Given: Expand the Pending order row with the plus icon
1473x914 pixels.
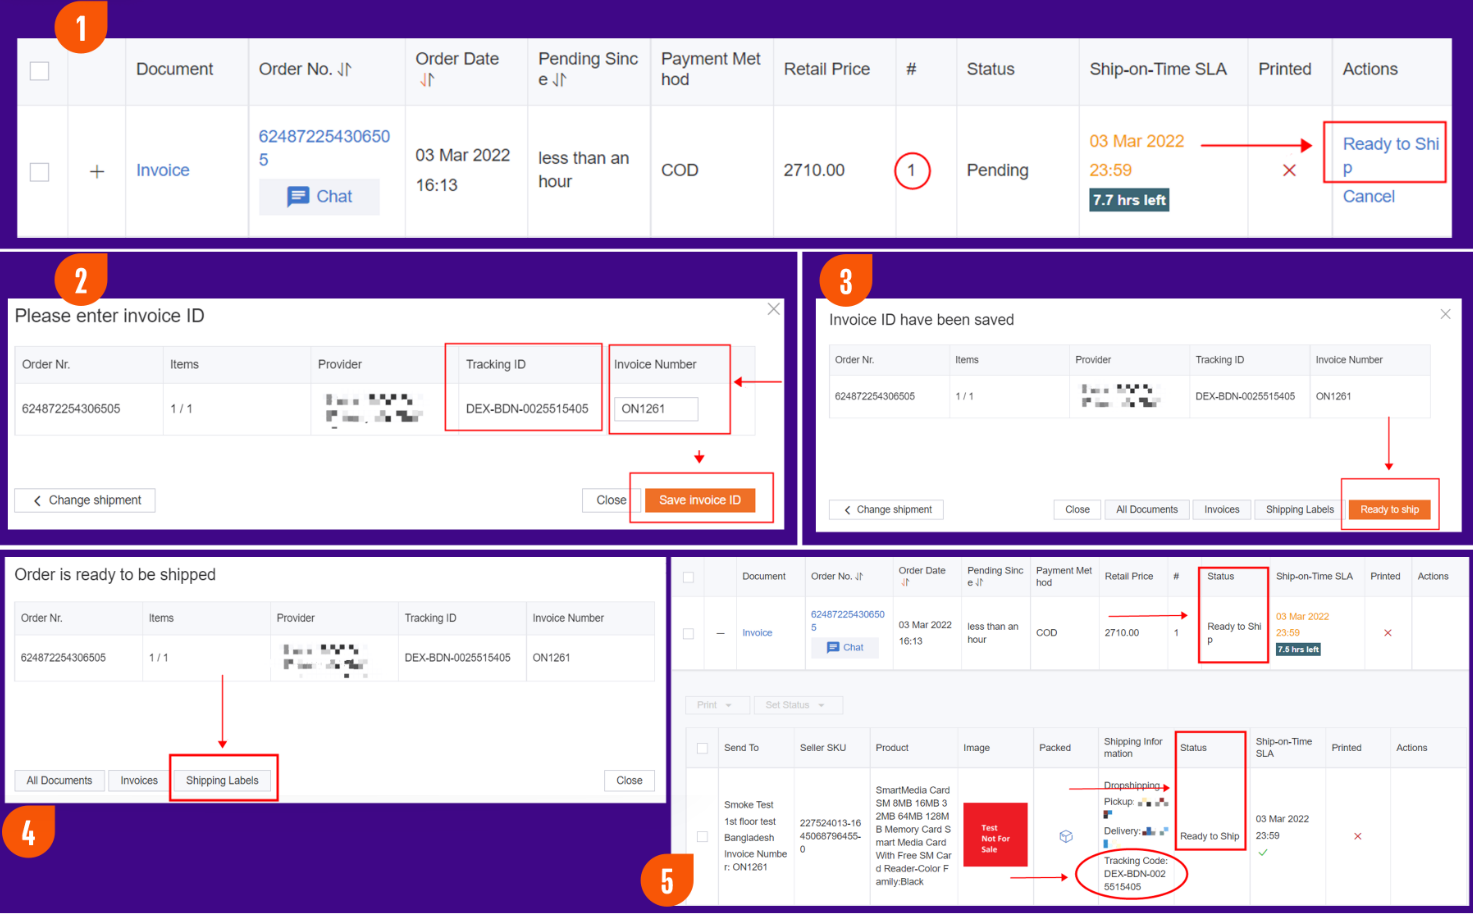Looking at the screenshot, I should tap(97, 172).
